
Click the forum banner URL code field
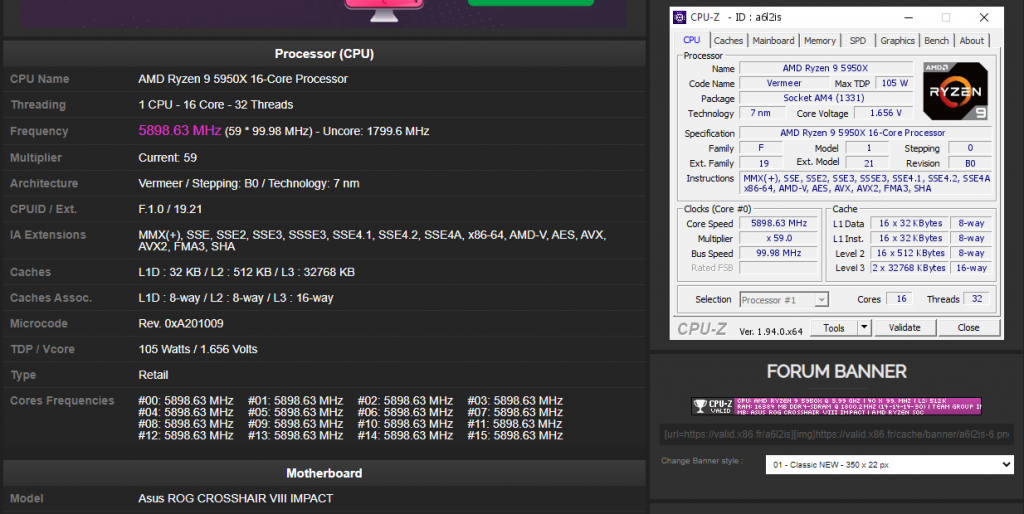click(837, 434)
